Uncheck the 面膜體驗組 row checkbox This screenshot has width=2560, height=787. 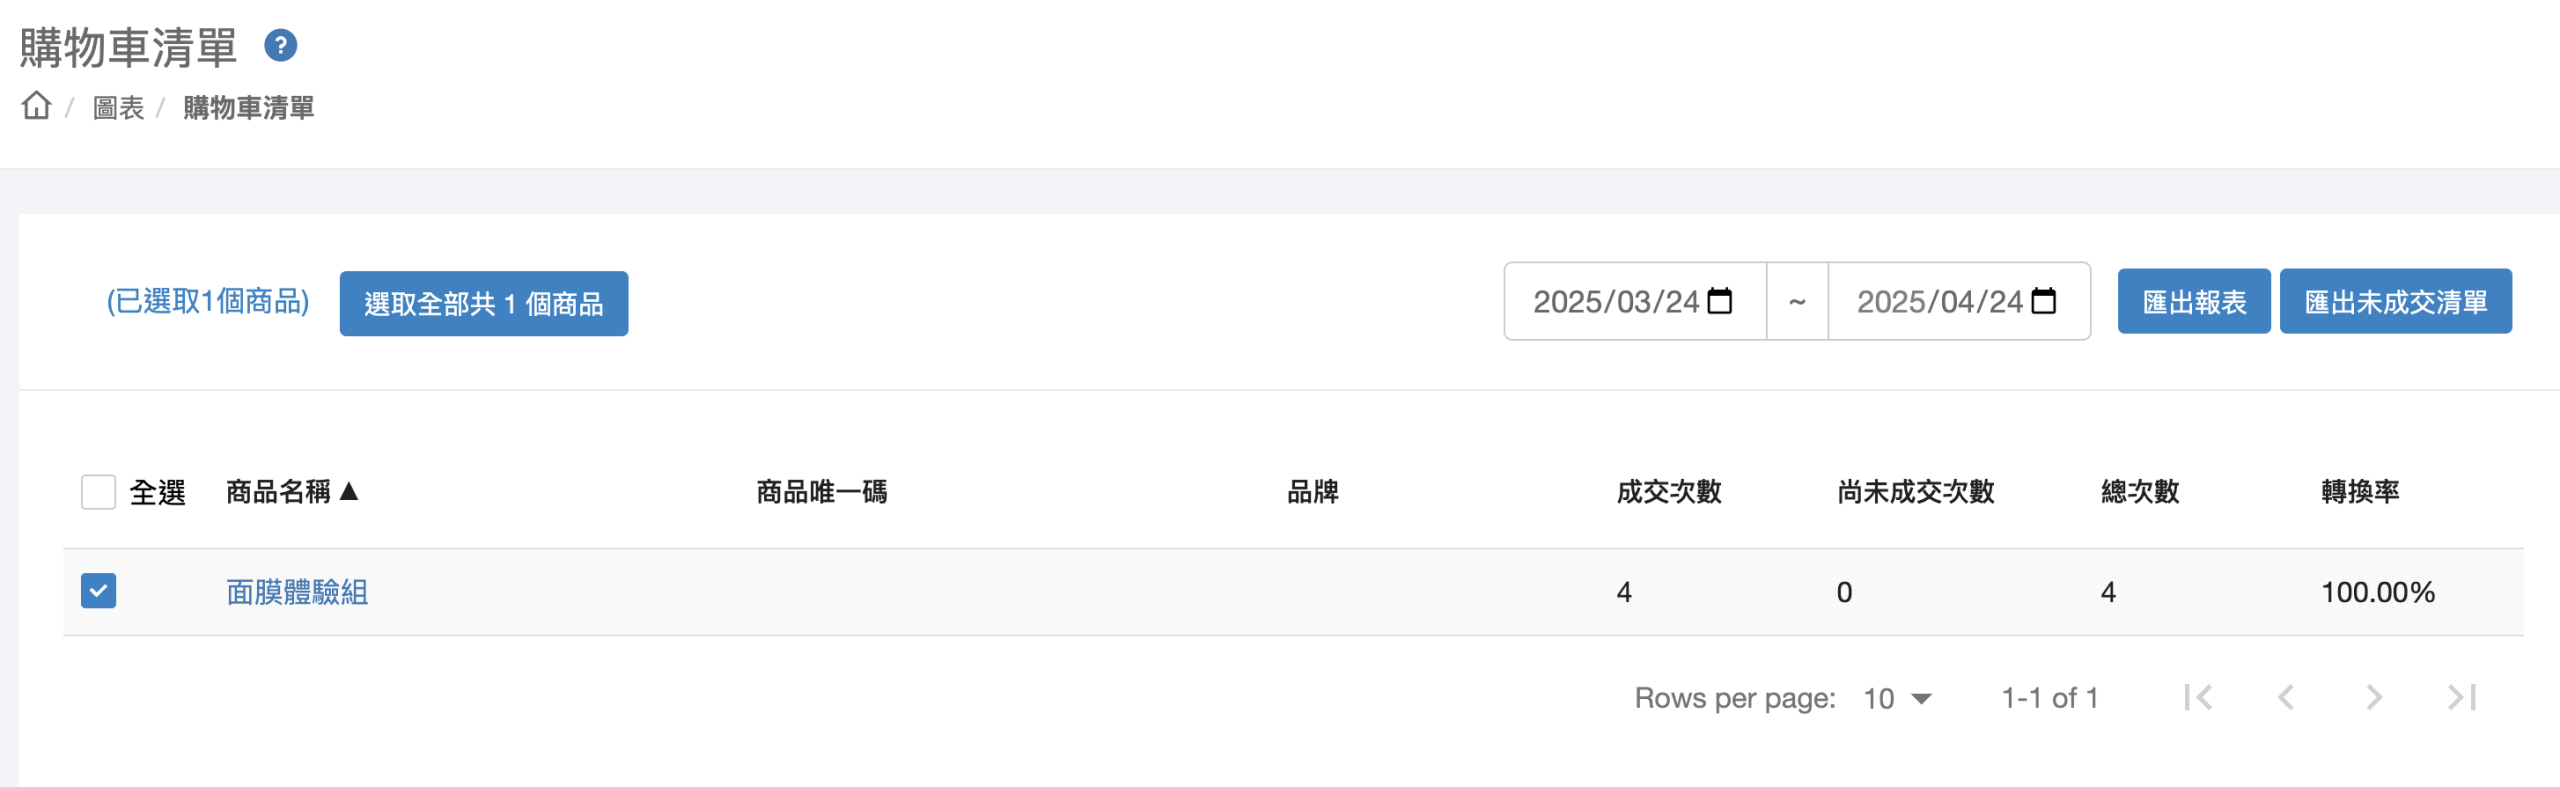point(98,591)
